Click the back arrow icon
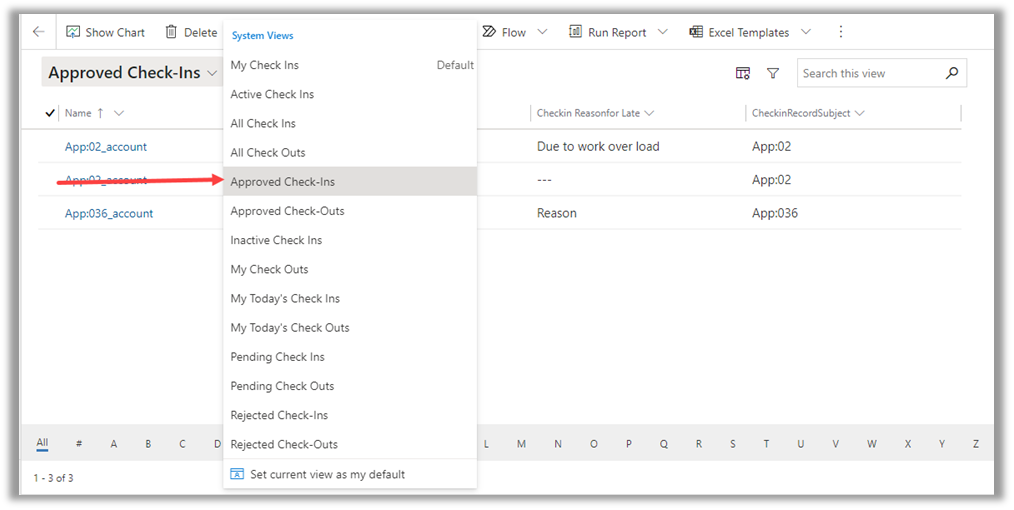This screenshot has width=1014, height=510. point(38,32)
